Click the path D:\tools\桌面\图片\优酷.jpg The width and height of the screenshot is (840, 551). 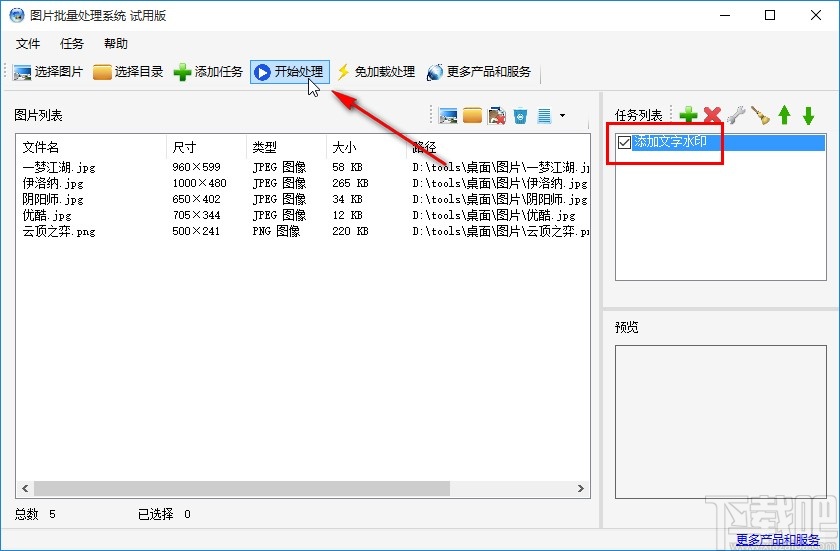(493, 215)
